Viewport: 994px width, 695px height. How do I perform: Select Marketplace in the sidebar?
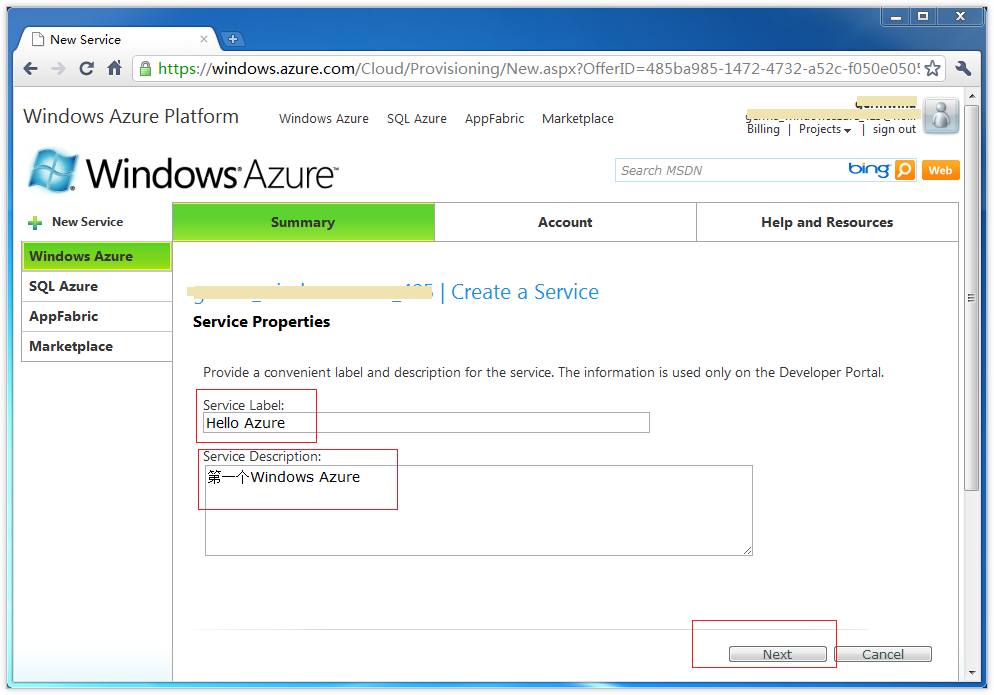(96, 346)
